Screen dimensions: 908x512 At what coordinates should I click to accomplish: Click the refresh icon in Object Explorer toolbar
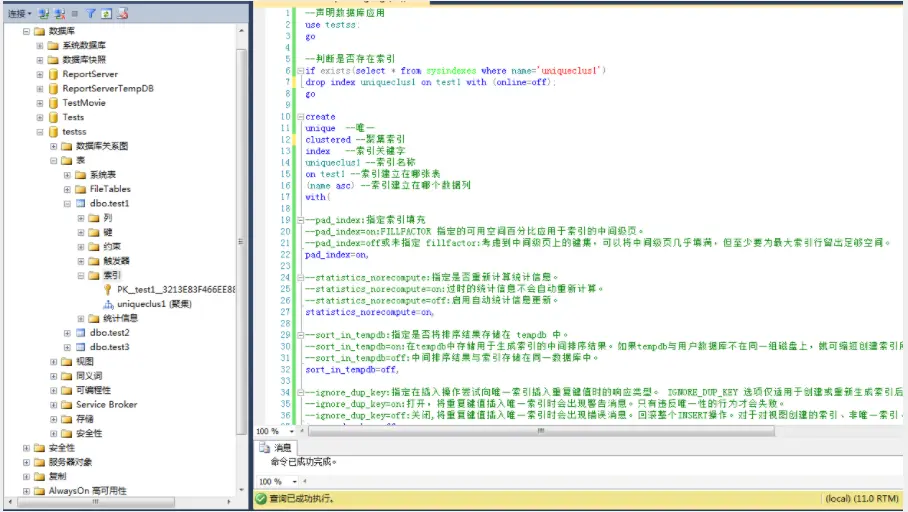coord(107,13)
